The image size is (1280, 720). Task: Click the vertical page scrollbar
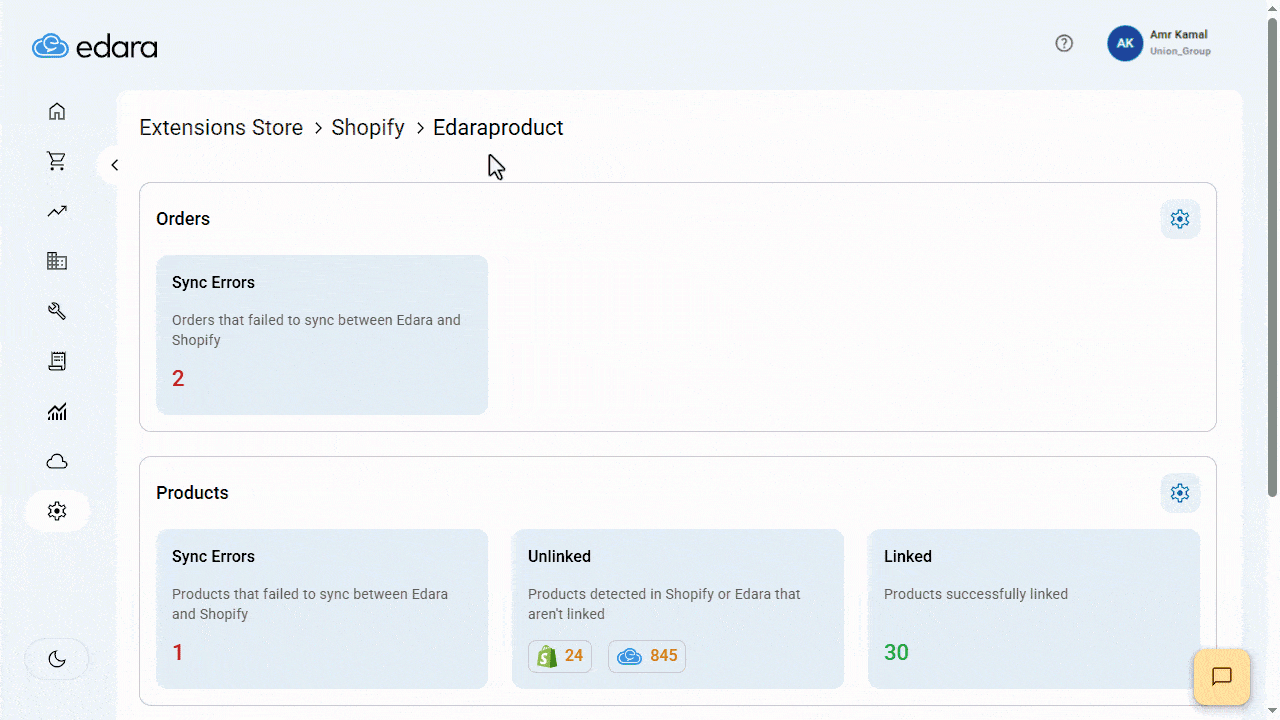[x=1272, y=258]
